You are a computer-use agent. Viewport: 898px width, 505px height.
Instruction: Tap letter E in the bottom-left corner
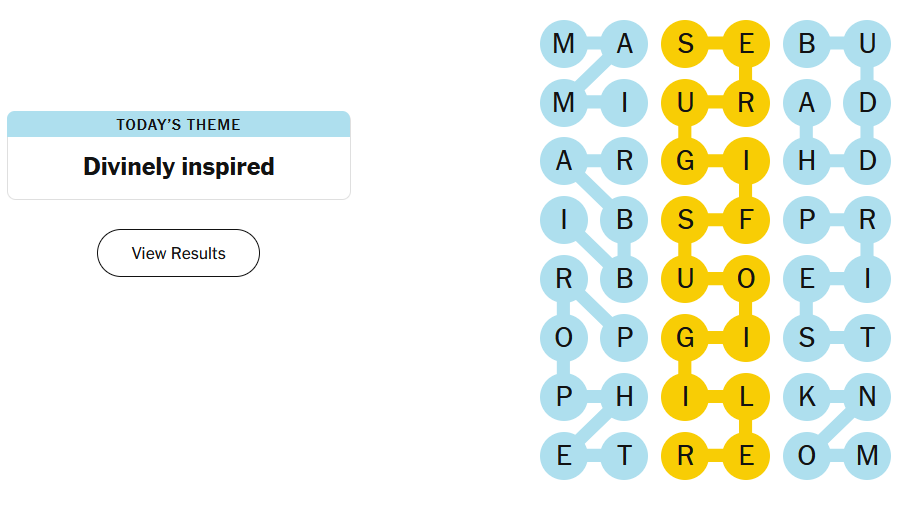[x=564, y=456]
